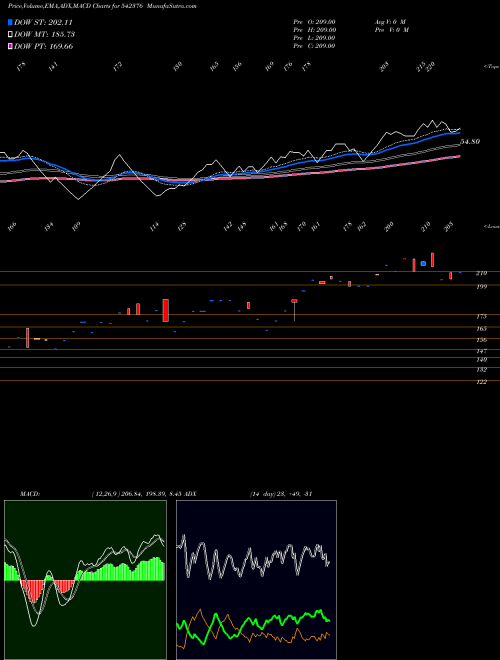Click the 'Pre V: 0 M' volume text
Viewport: 500px width, 660px height.
(x=393, y=30)
